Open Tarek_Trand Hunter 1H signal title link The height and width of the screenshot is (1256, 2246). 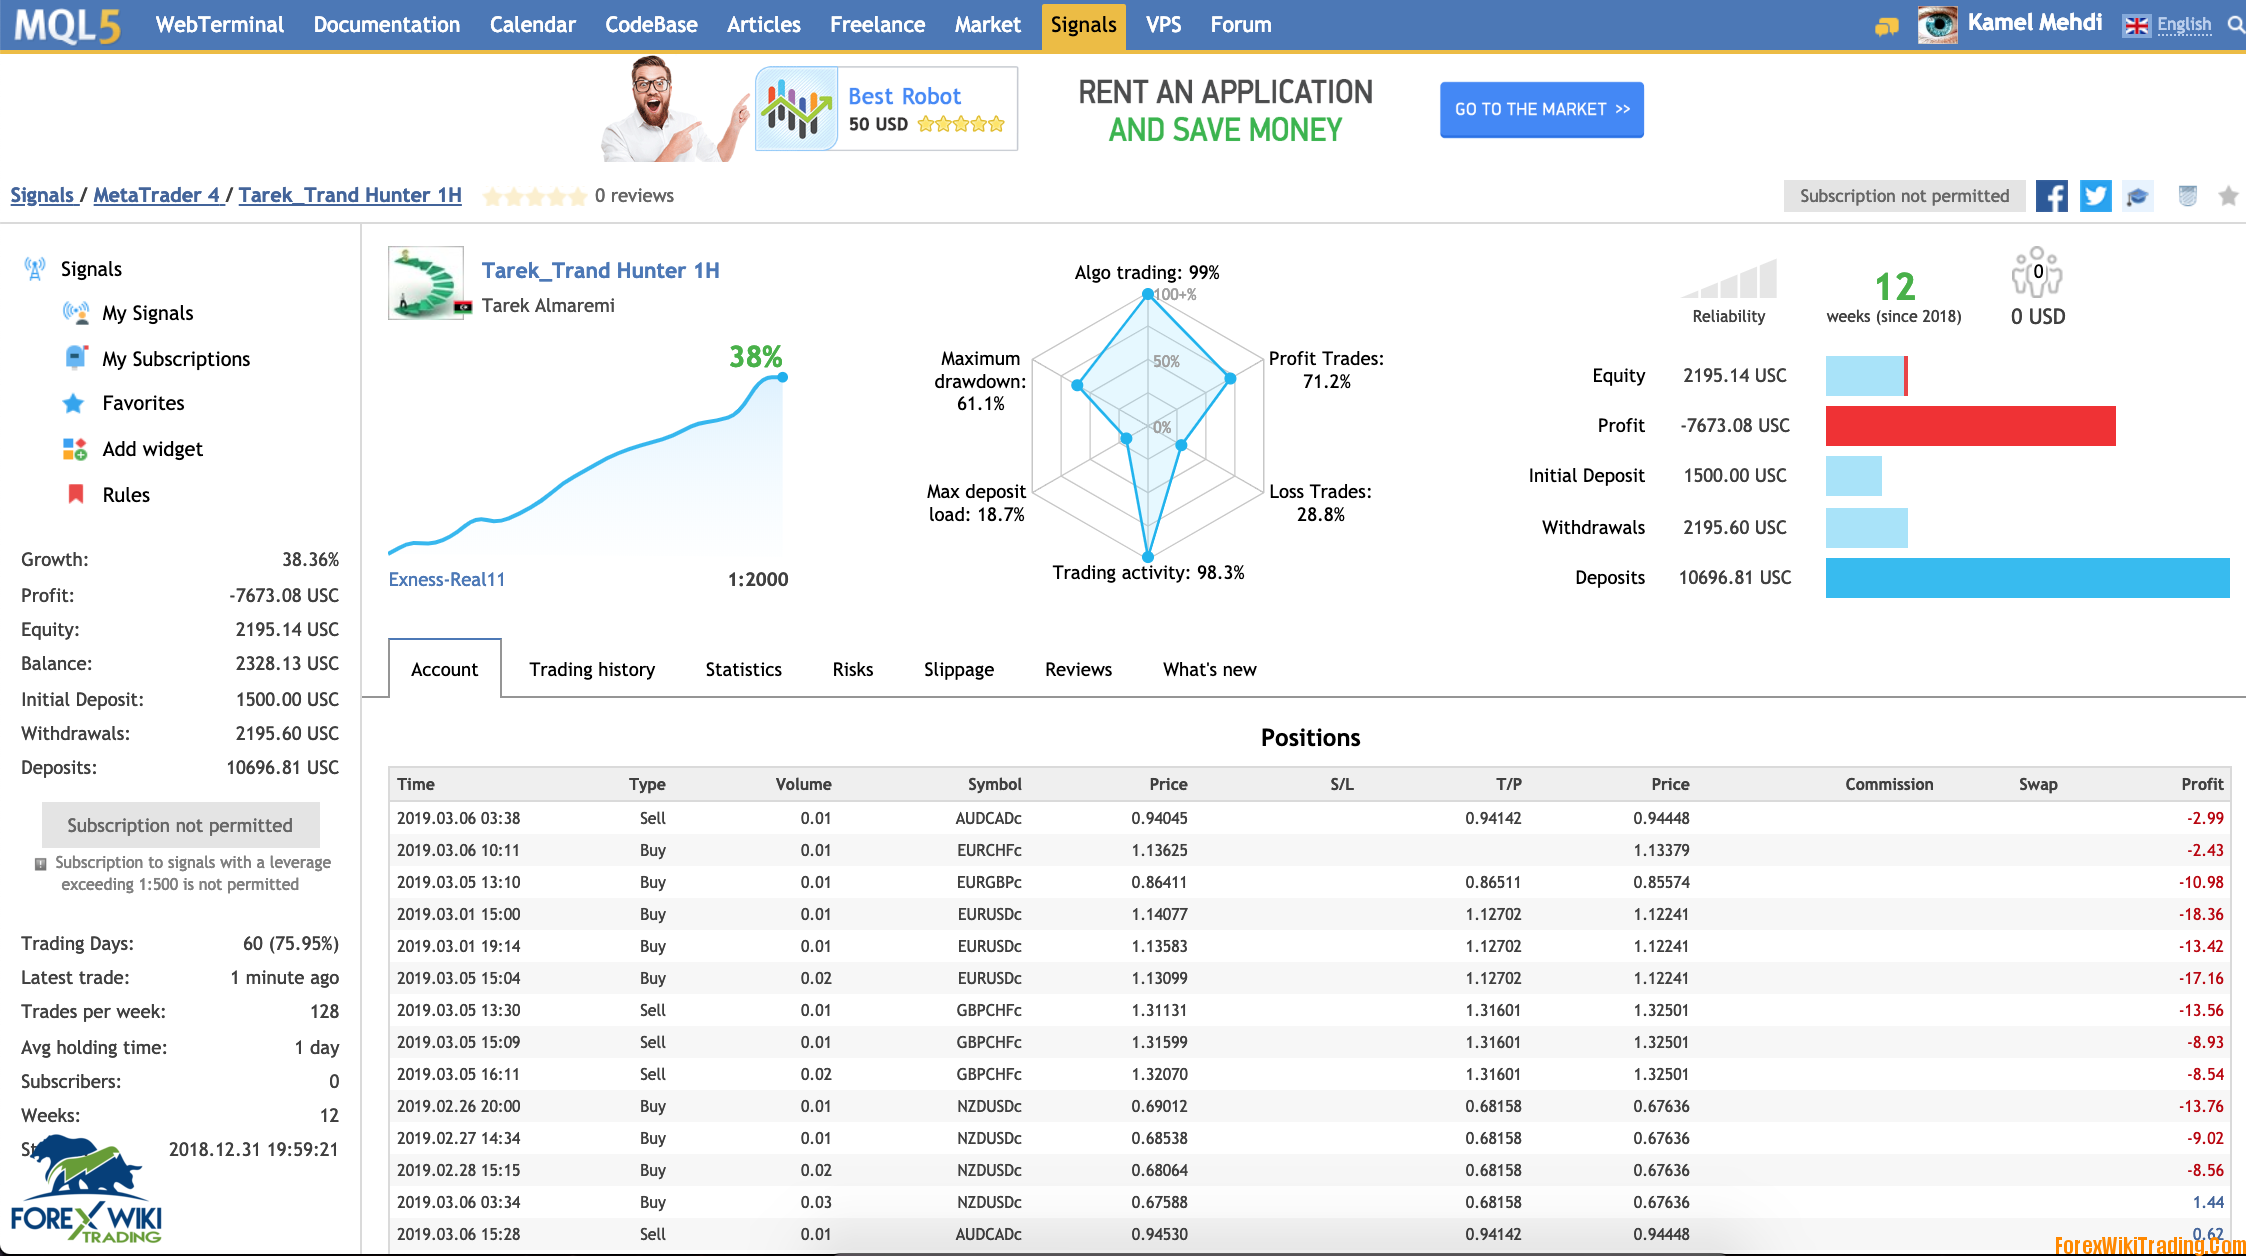(600, 270)
